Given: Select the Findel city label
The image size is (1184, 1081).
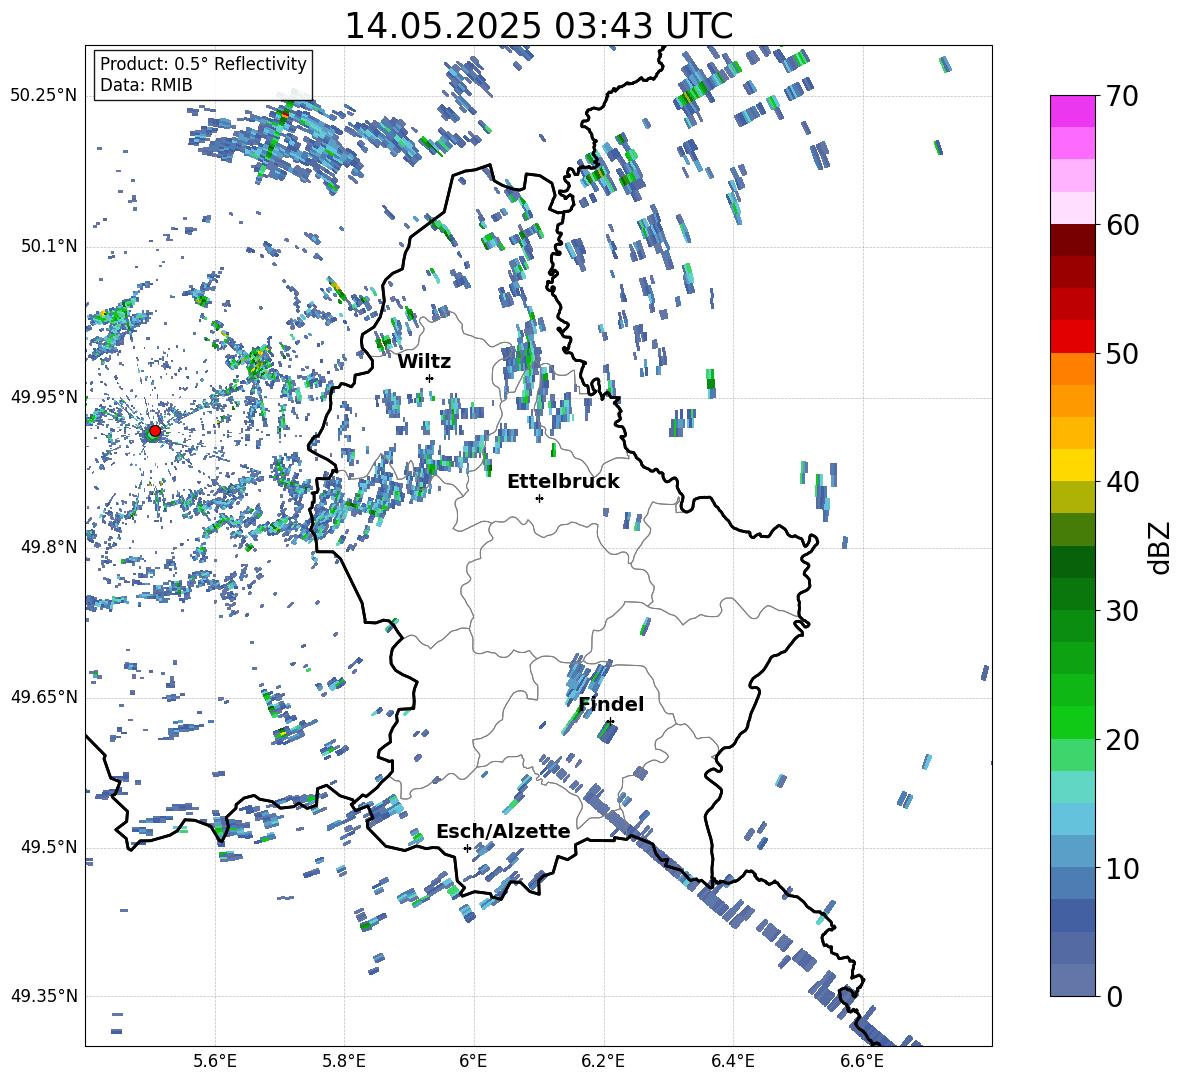Looking at the screenshot, I should pyautogui.click(x=611, y=704).
